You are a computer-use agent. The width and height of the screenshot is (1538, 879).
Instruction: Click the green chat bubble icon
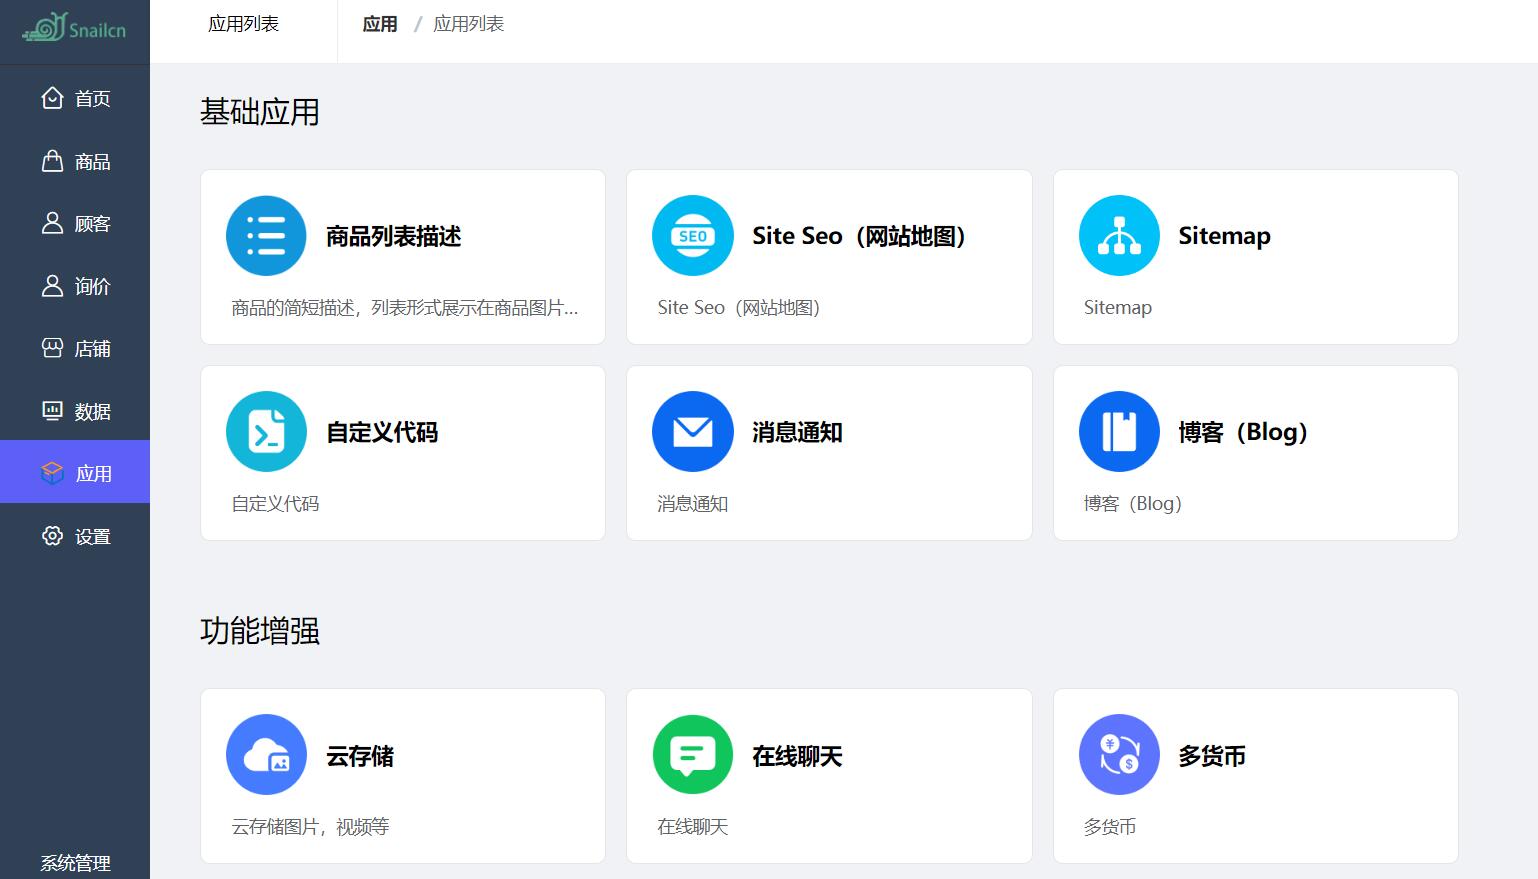[x=692, y=755]
